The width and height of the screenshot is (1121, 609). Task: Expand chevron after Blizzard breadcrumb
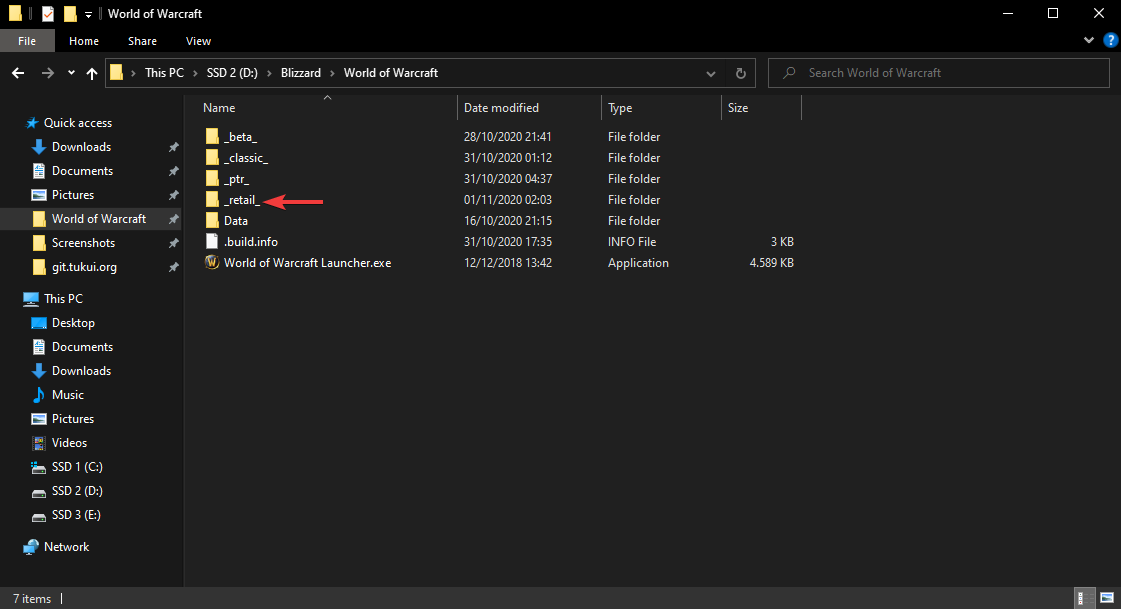(x=332, y=73)
